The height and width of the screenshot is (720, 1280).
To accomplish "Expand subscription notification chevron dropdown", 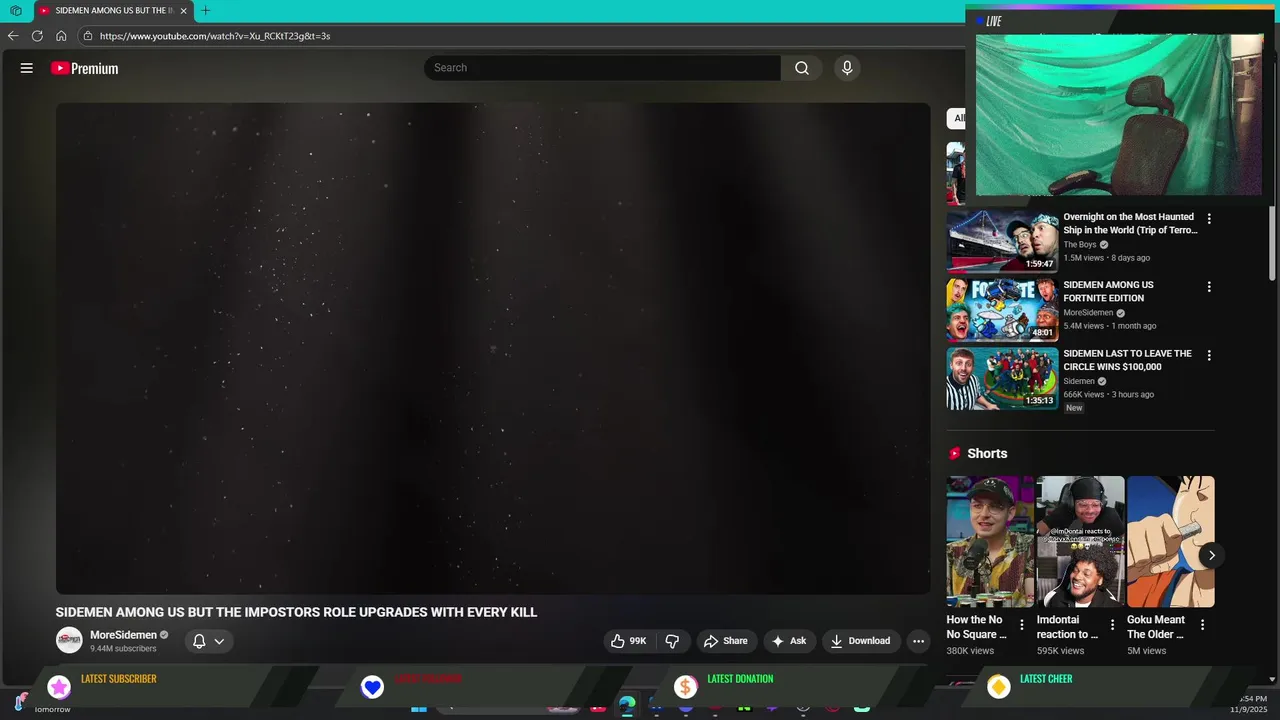I will 219,641.
